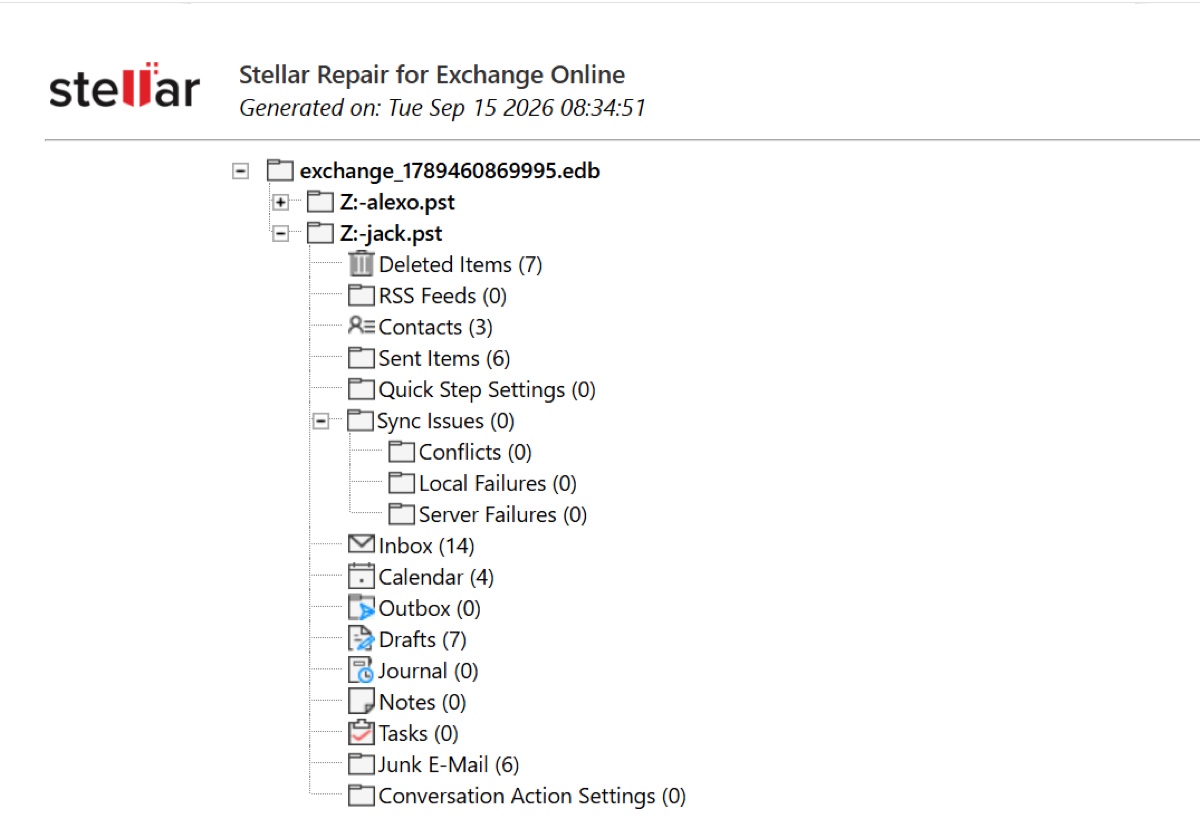Click the Journal clock icon
This screenshot has width=1200, height=831.
361,671
